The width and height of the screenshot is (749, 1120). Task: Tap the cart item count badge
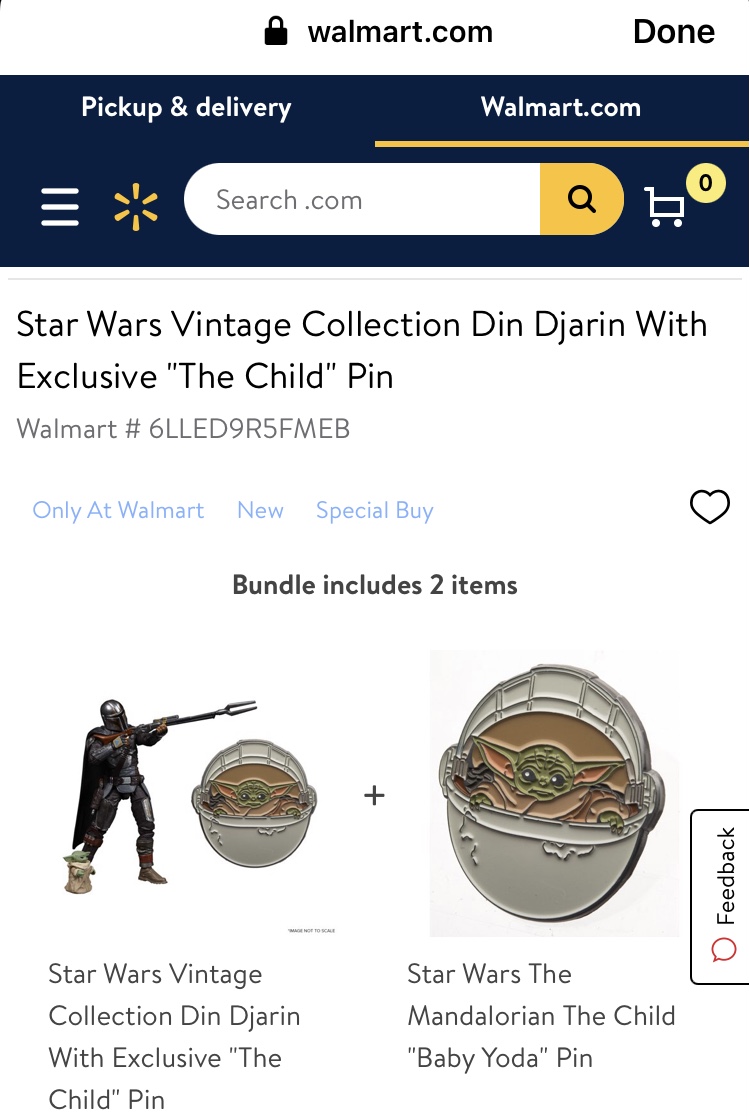[705, 183]
